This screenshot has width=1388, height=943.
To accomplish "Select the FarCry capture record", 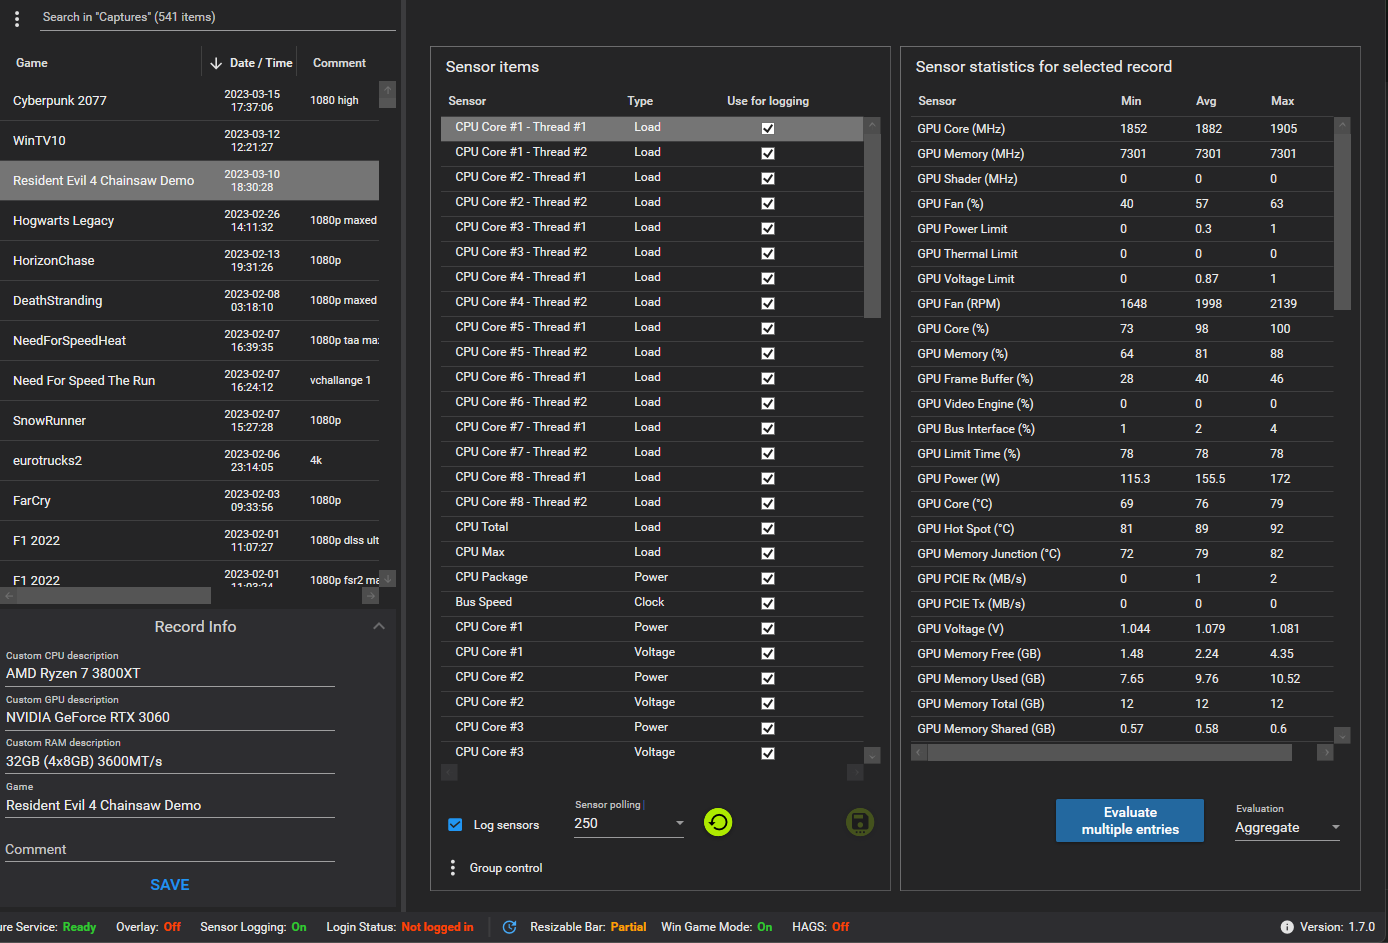I will [x=189, y=501].
